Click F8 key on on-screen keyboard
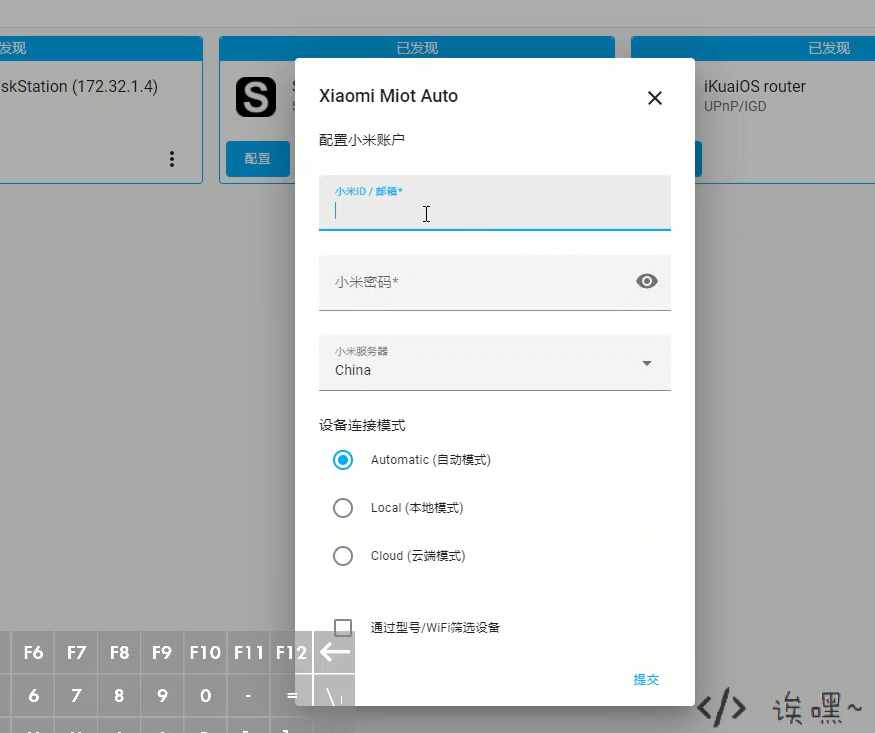Image resolution: width=875 pixels, height=733 pixels. (119, 652)
